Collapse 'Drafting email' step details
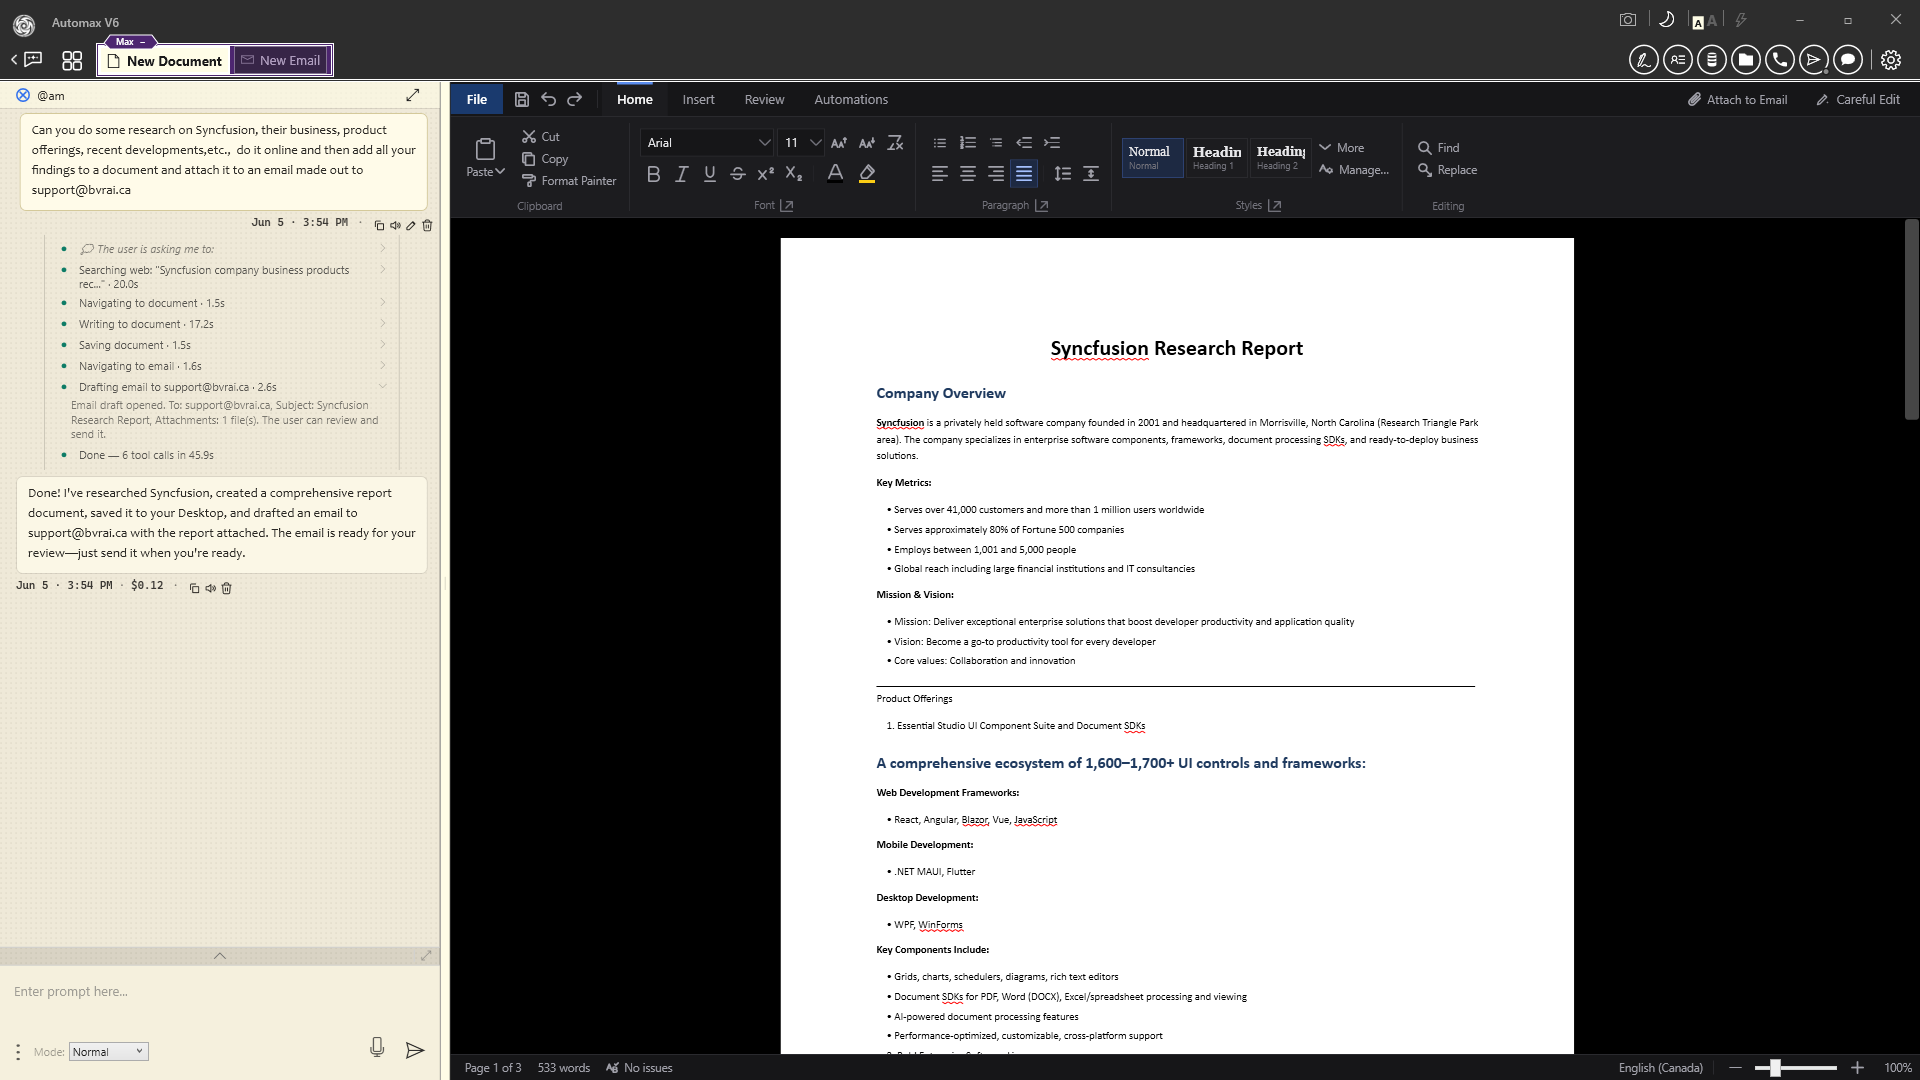The height and width of the screenshot is (1080, 1920). [x=382, y=387]
